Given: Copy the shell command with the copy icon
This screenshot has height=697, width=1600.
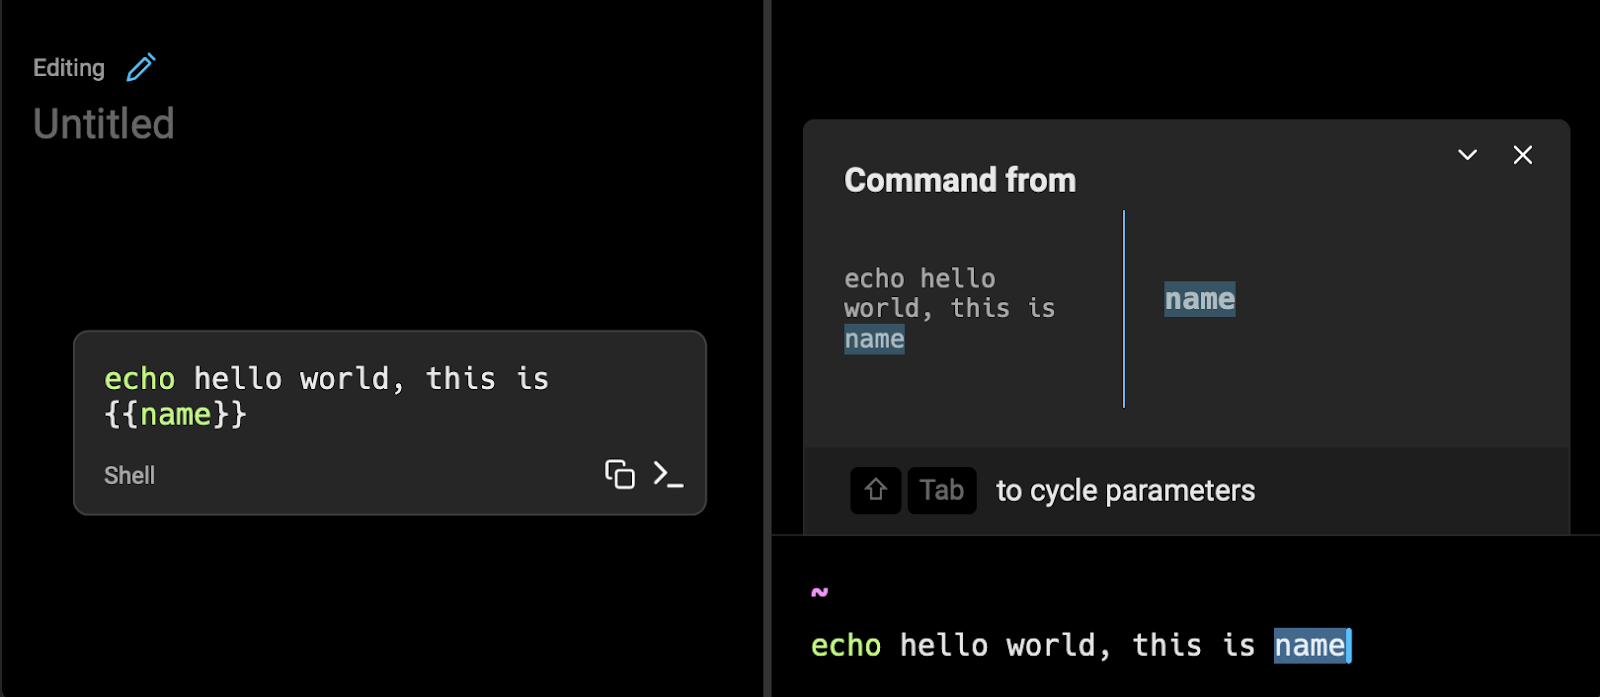Looking at the screenshot, I should [x=620, y=474].
